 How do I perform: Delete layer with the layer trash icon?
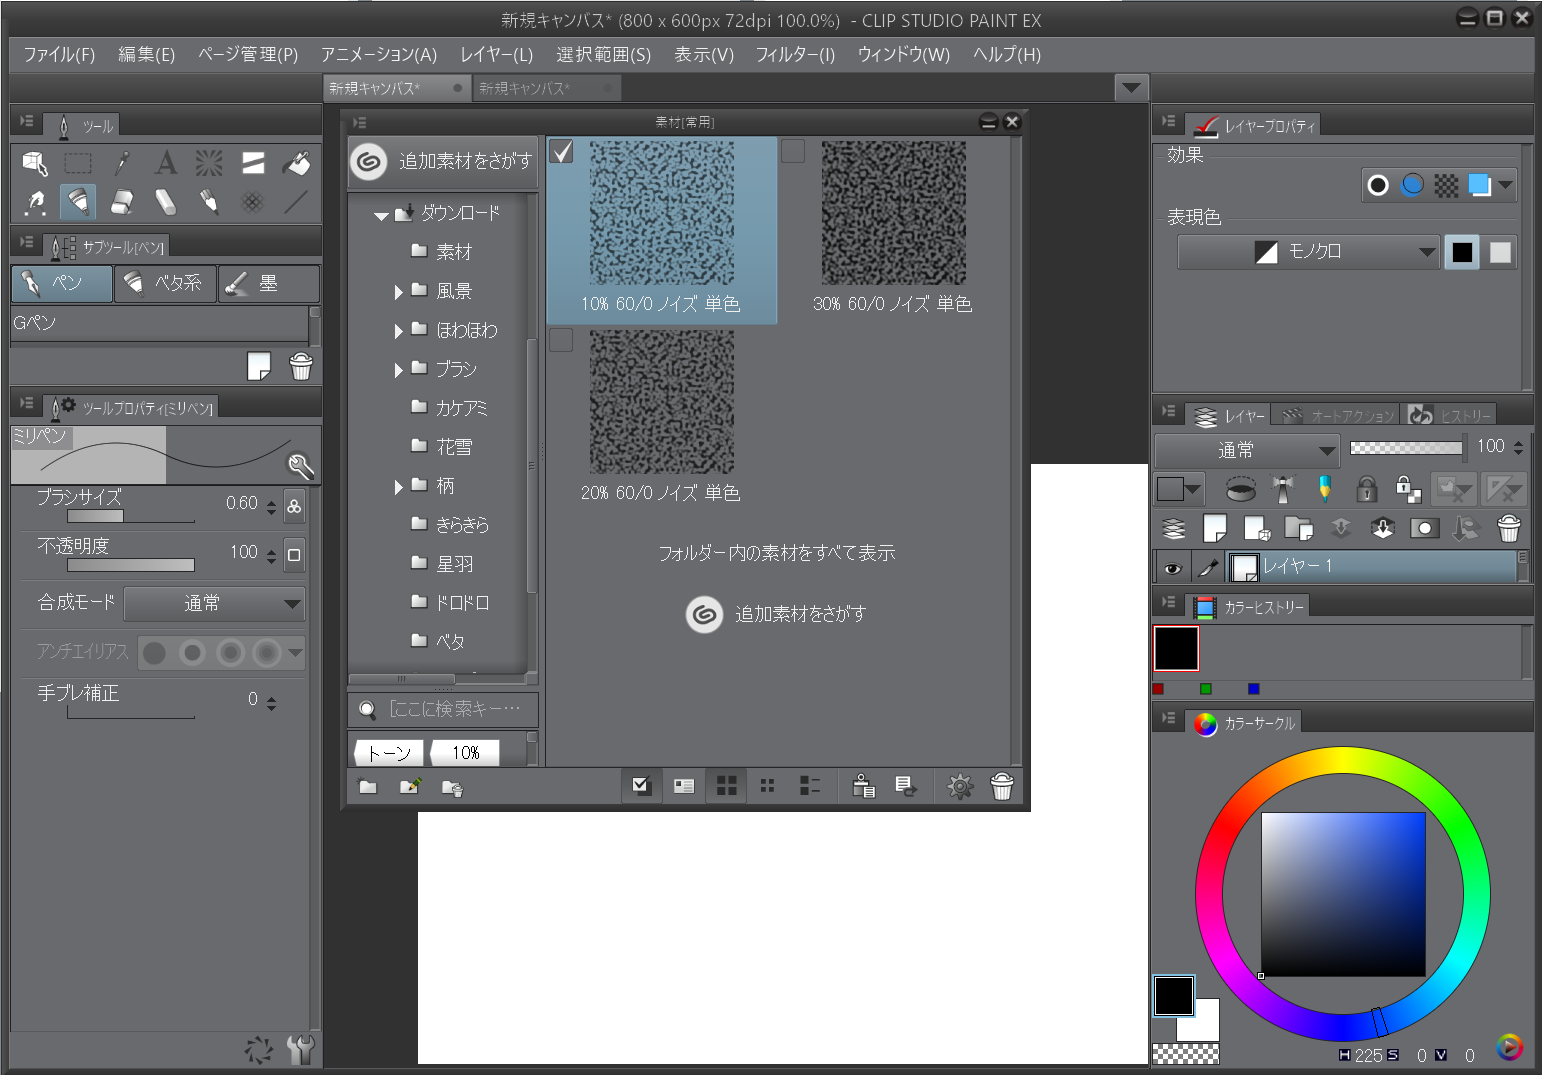pyautogui.click(x=1508, y=528)
